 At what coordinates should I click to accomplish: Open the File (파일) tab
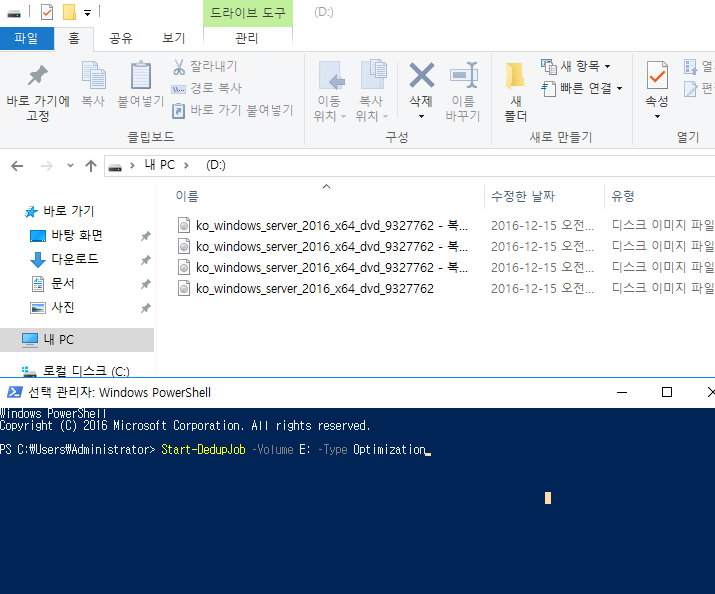[26, 38]
